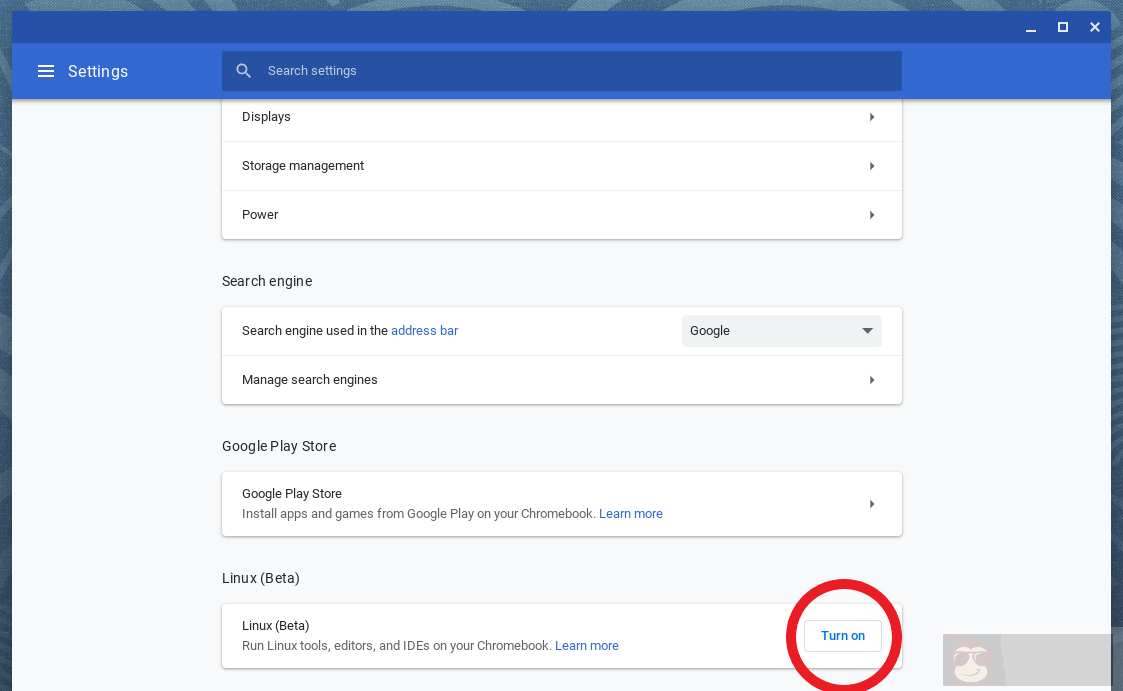Open Learn more link for Google Play

coord(630,514)
